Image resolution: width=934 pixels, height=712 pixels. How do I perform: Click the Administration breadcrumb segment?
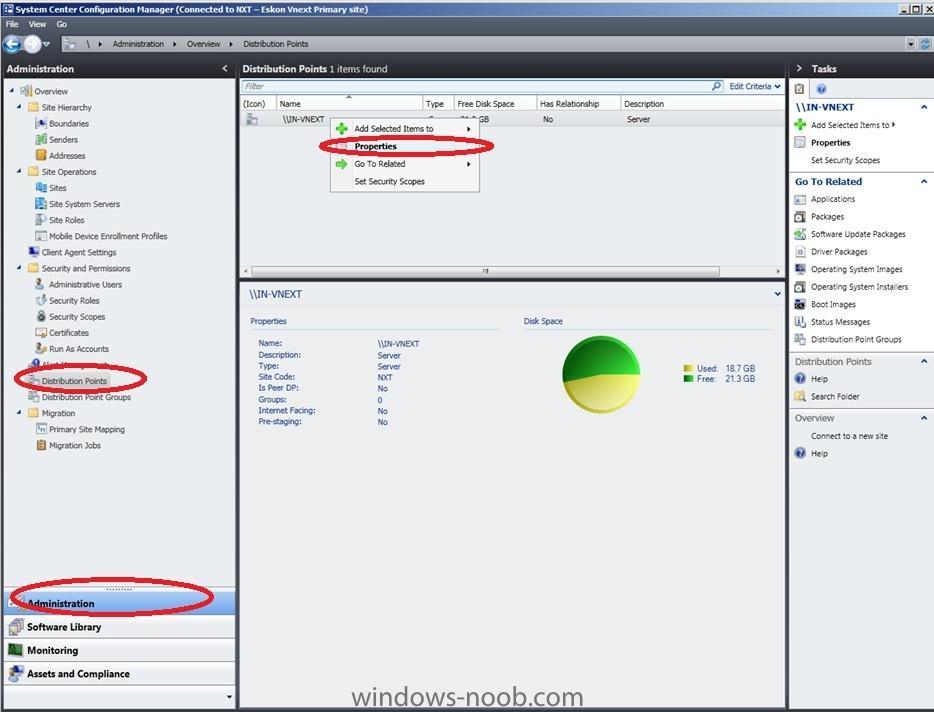pos(138,44)
